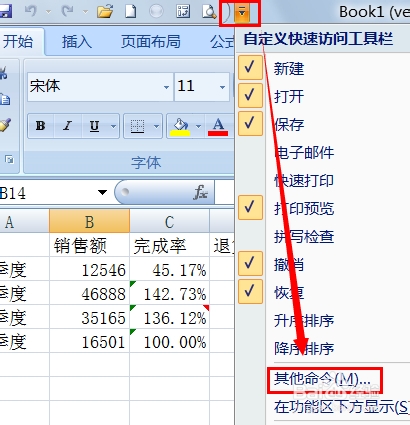Viewport: 410px width, 425px height.
Task: Select cell showing 45.17%
Action: click(x=169, y=269)
